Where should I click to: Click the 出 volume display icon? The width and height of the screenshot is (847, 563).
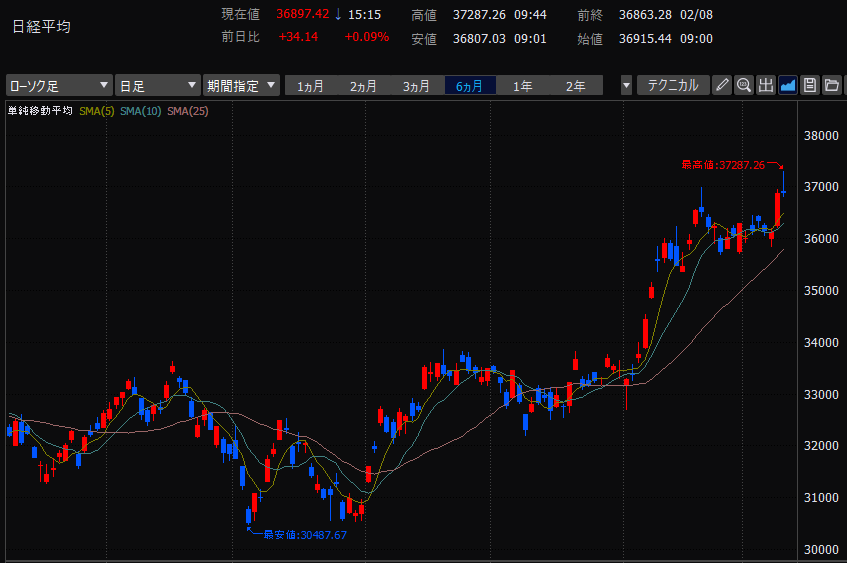point(766,85)
